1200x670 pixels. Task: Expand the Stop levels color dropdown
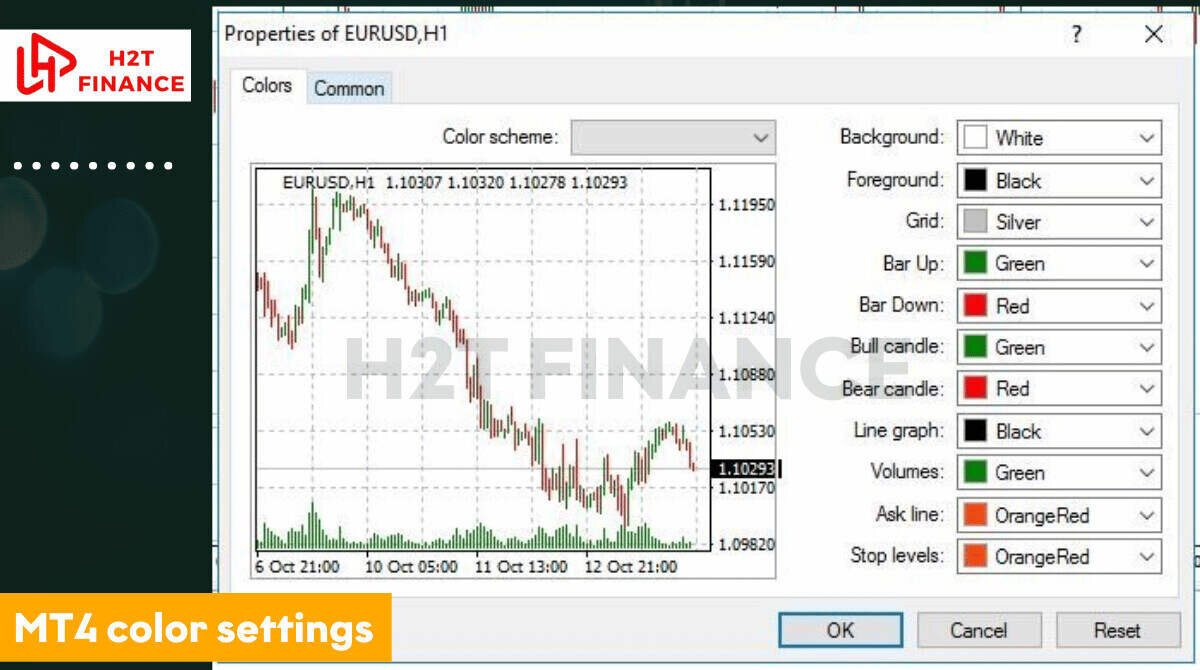tap(1059, 556)
